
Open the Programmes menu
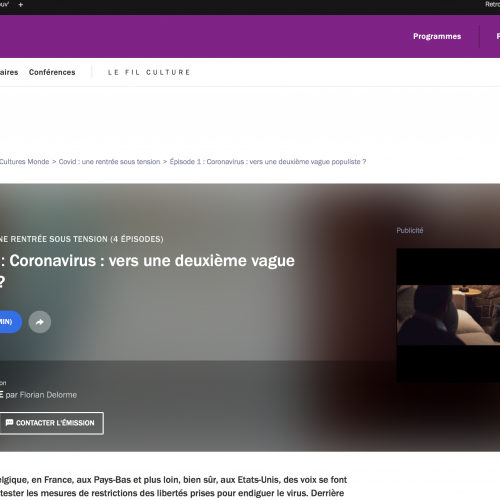pos(437,36)
